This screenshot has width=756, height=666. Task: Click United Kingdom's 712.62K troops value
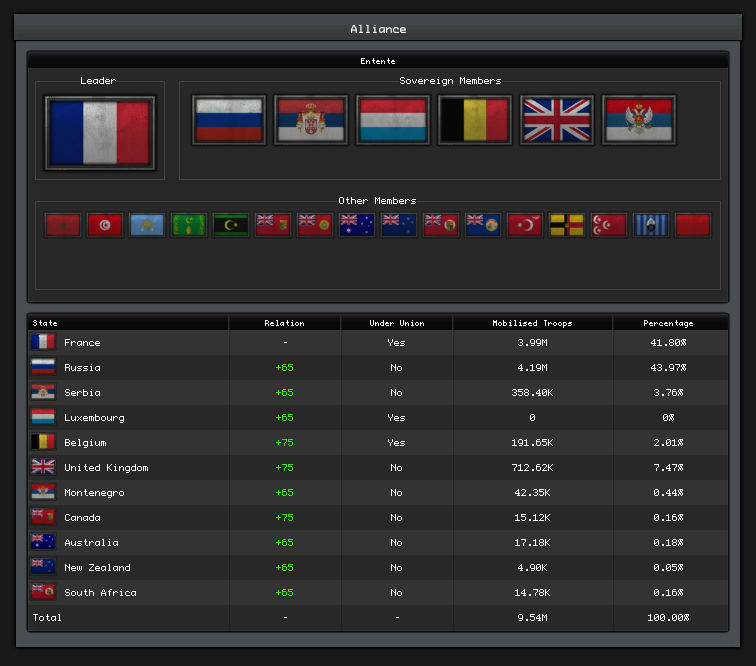(532, 468)
